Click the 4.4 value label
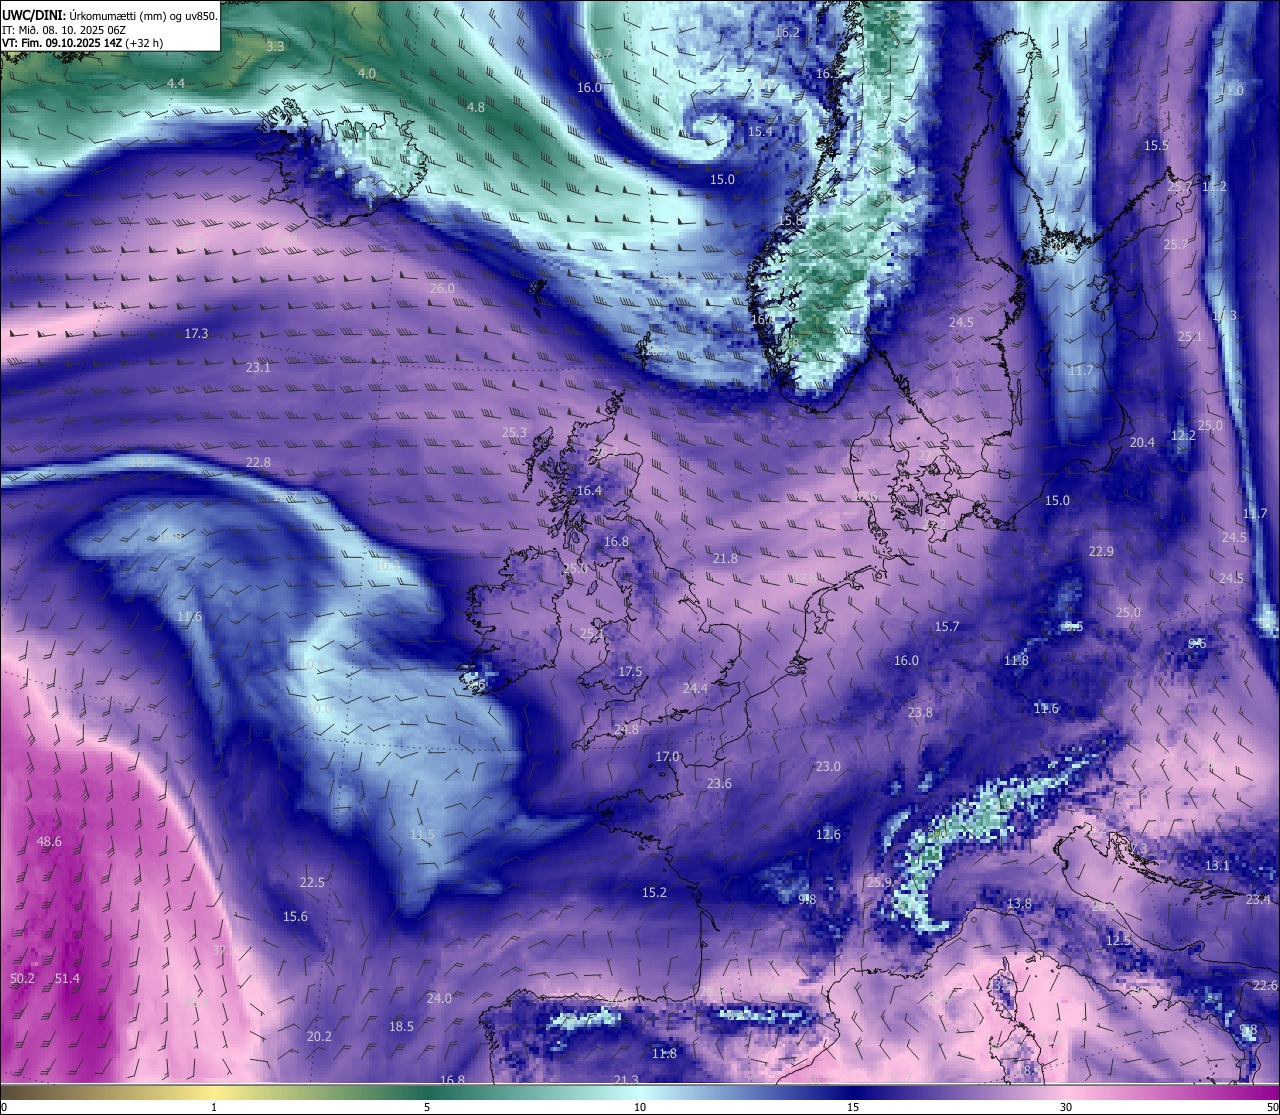This screenshot has height=1115, width=1280. click(x=176, y=84)
